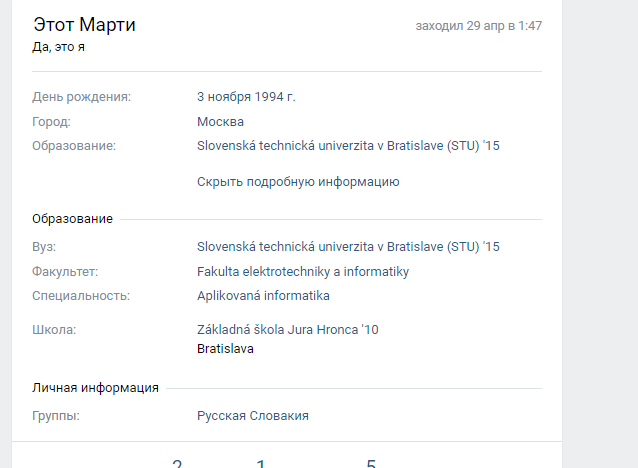Click the profile name Этот Марти
Screen dimensions: 638x468
tap(84, 25)
